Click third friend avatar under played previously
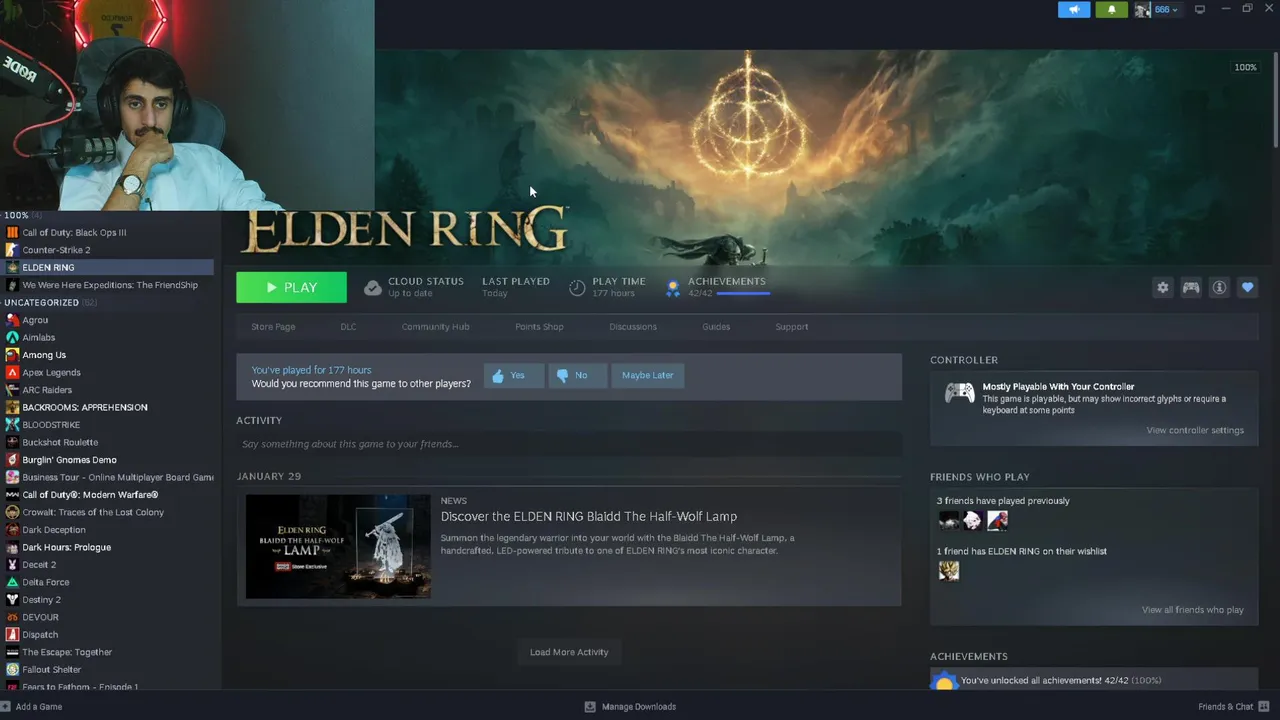 (x=997, y=520)
